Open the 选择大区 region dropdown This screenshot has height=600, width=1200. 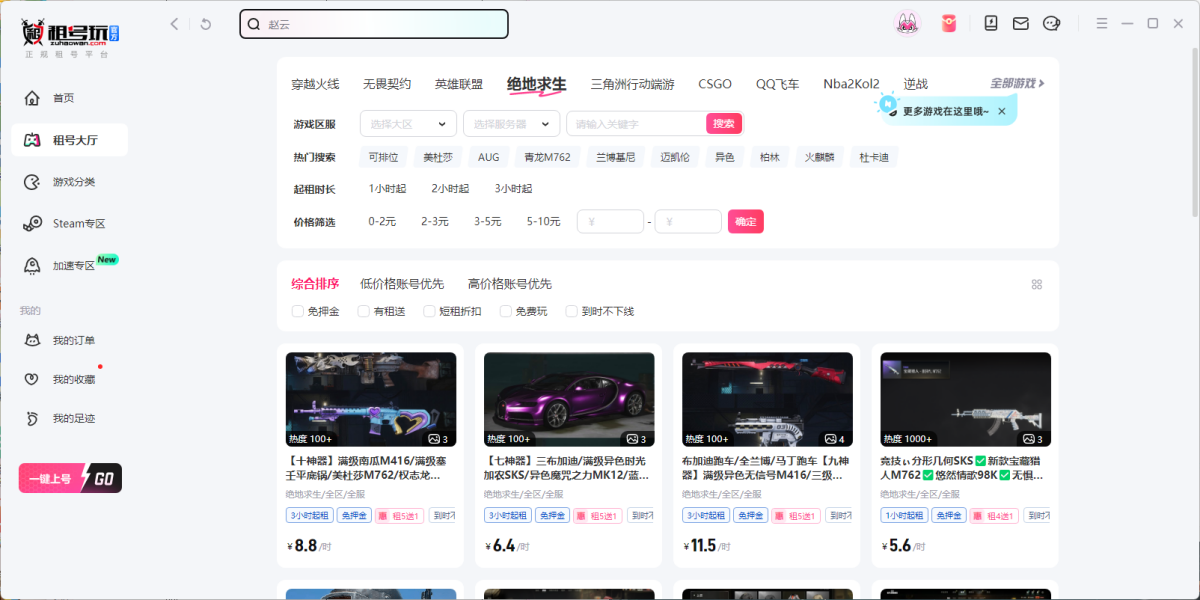coord(407,123)
